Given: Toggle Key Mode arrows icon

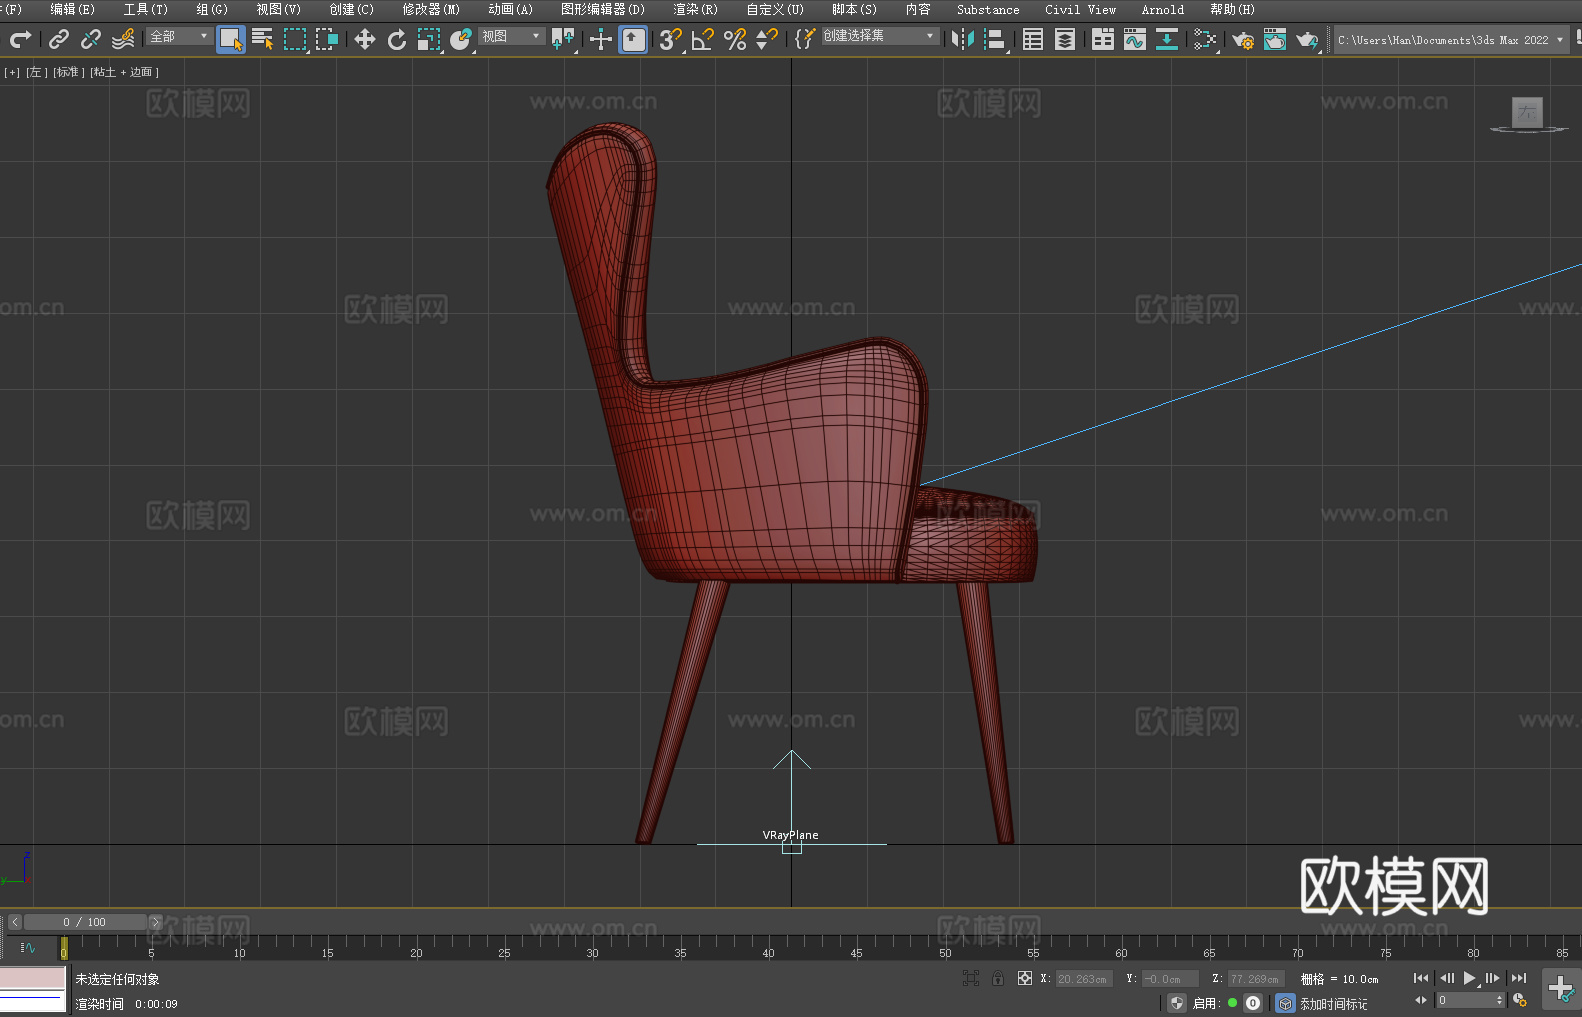Looking at the screenshot, I should [1421, 1000].
